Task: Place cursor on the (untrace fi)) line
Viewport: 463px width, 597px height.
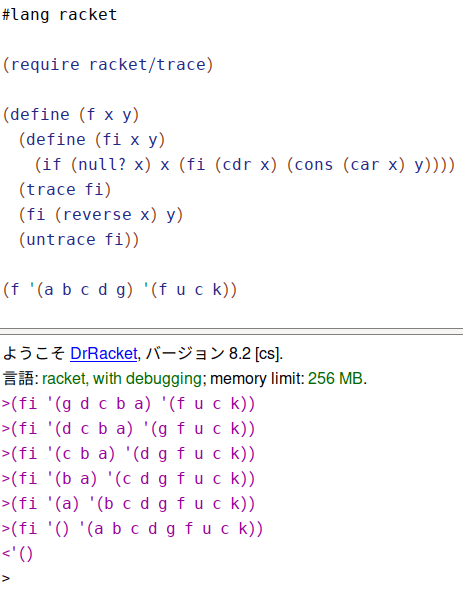Action: (x=79, y=239)
